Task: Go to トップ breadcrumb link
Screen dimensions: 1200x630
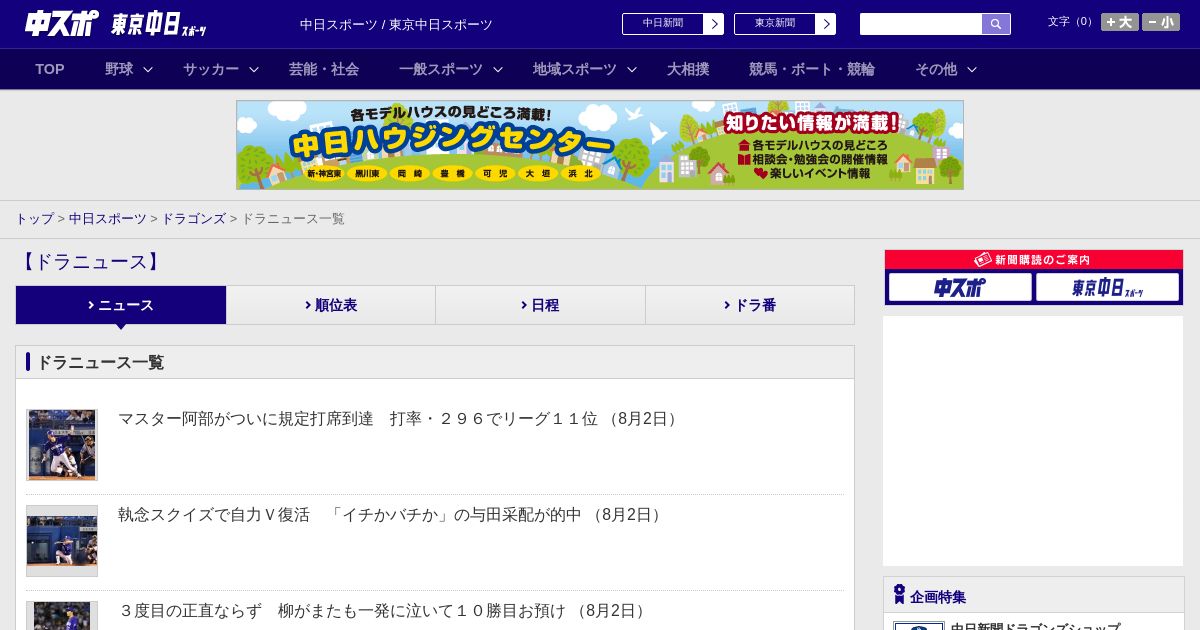Action: [35, 218]
